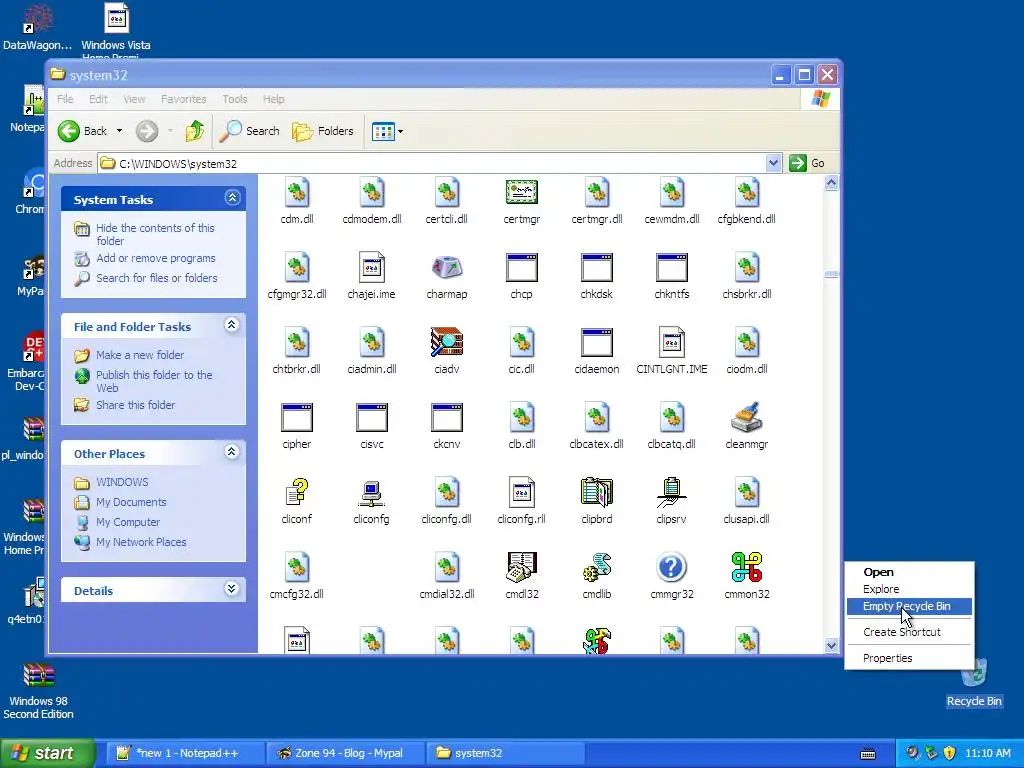Select the cmmgr32 question mark icon
Viewport: 1024px width, 768px height.
(x=671, y=568)
